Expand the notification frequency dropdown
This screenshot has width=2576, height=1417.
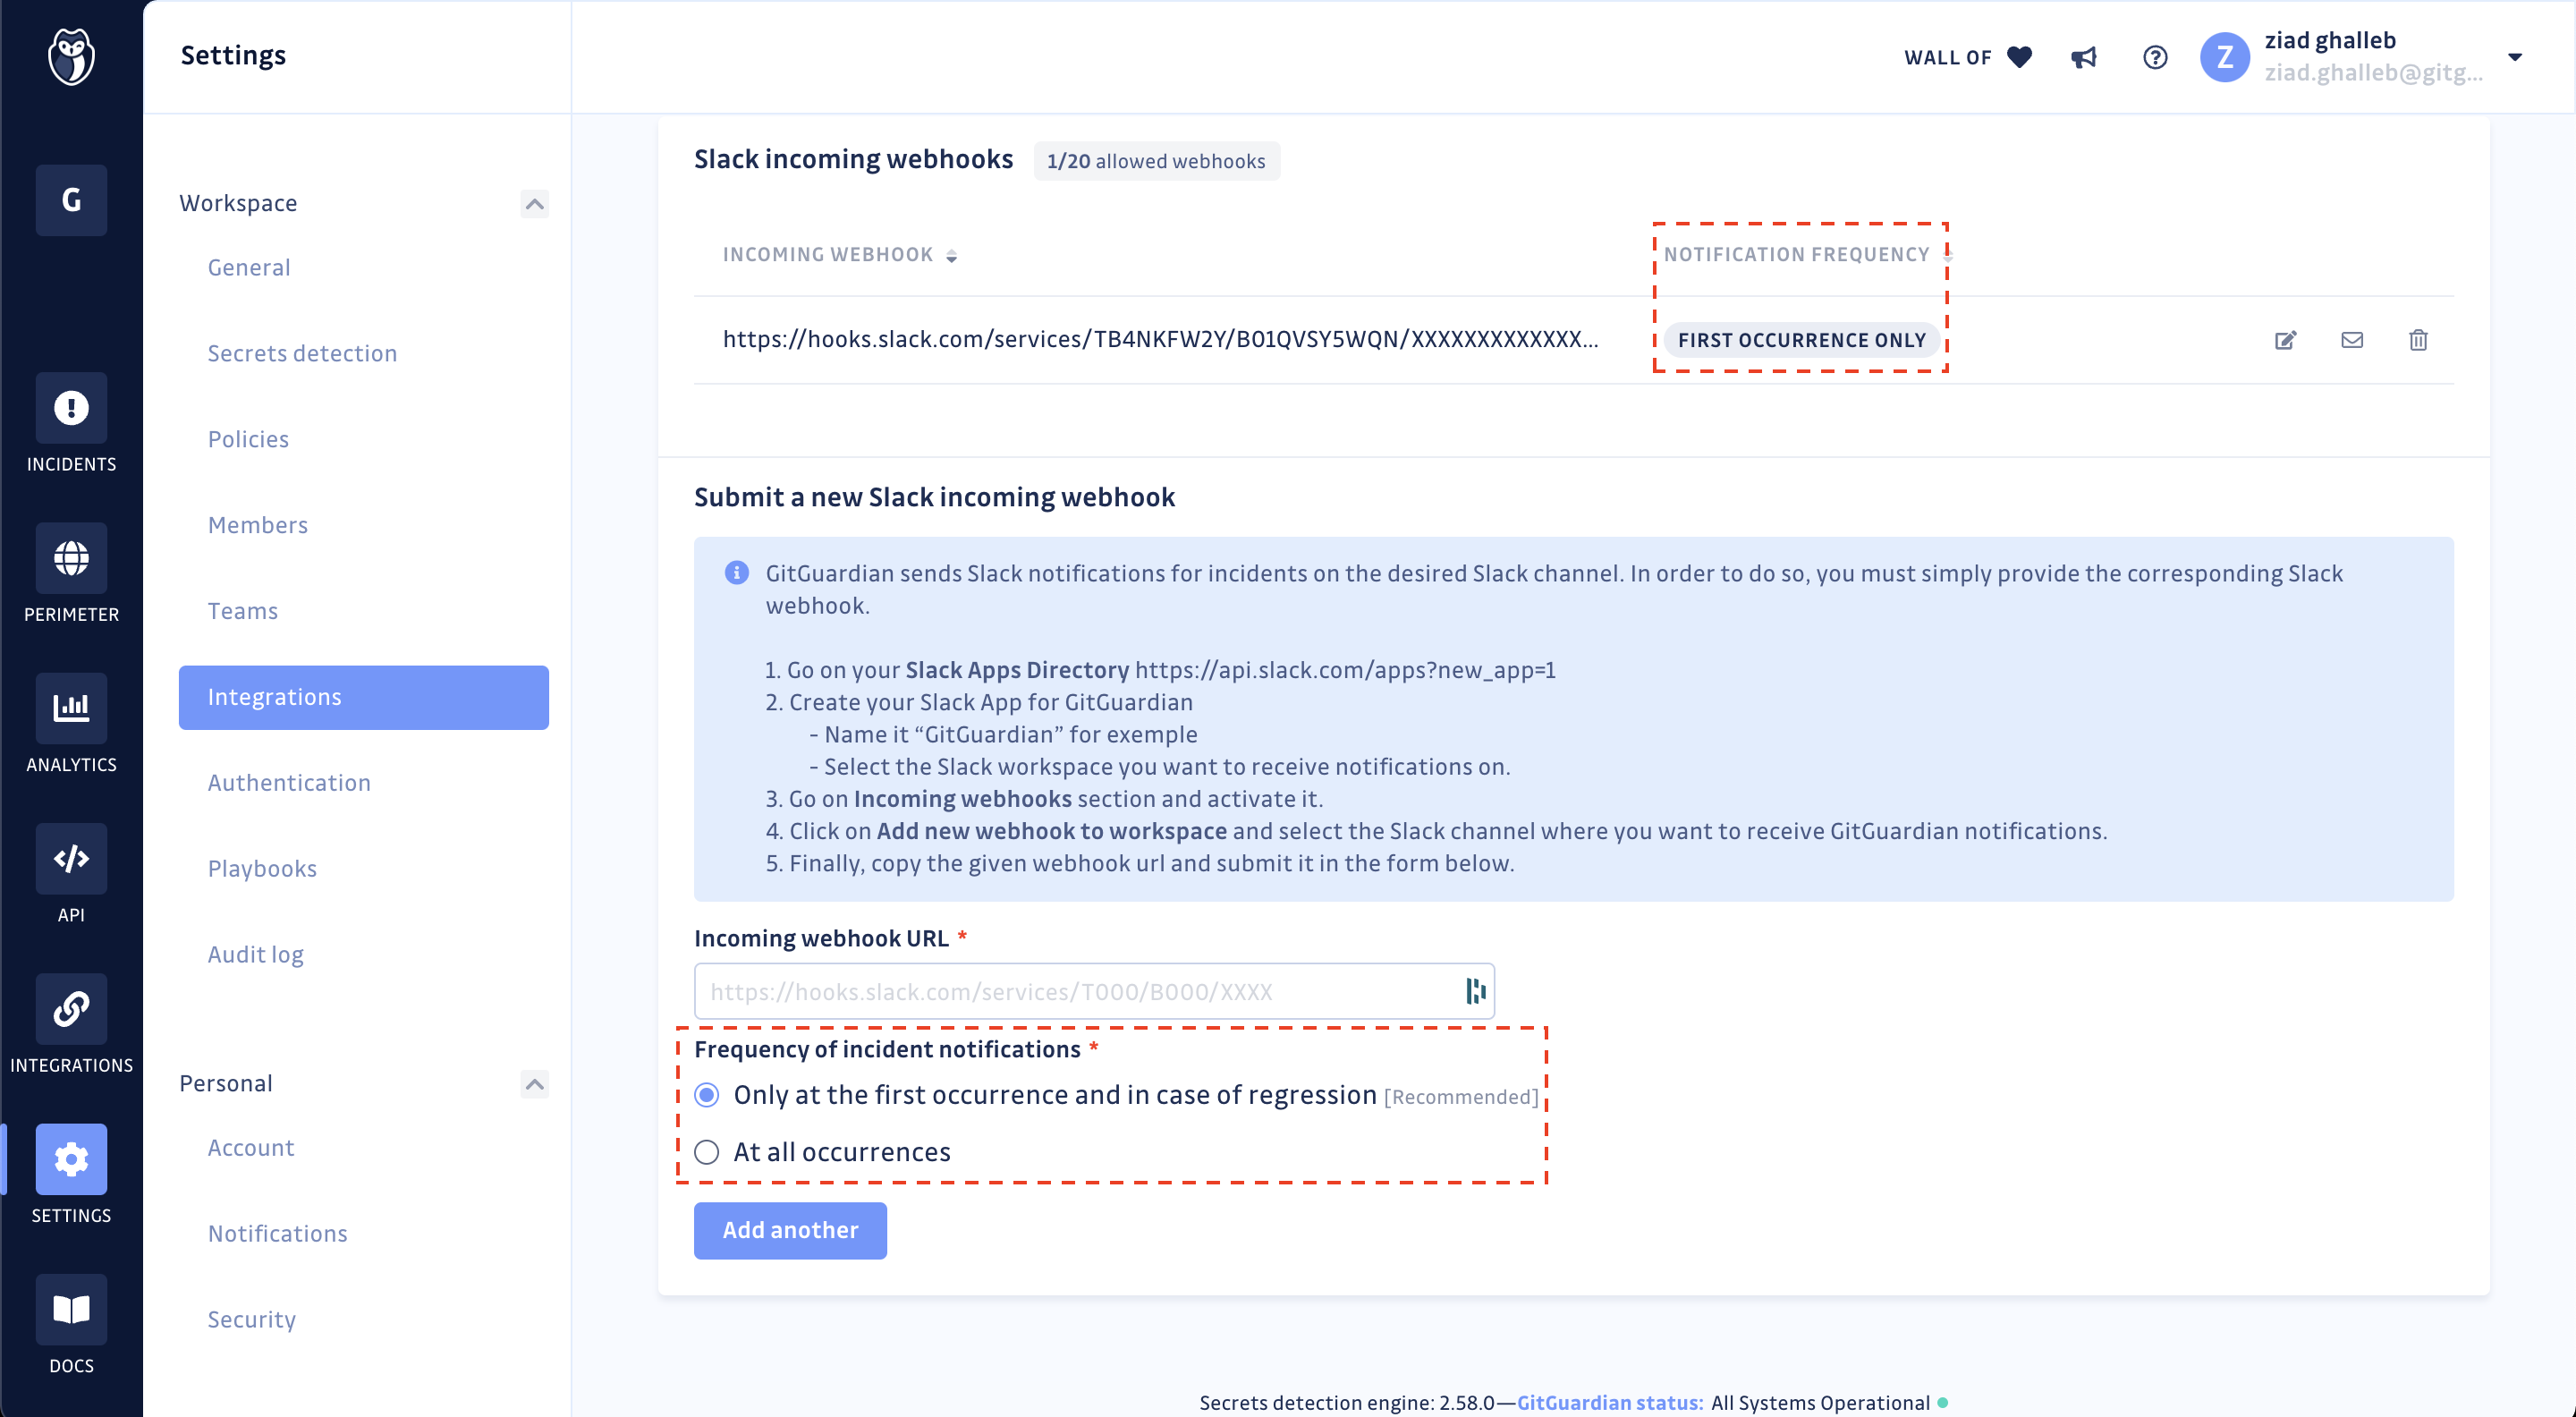click(1800, 338)
